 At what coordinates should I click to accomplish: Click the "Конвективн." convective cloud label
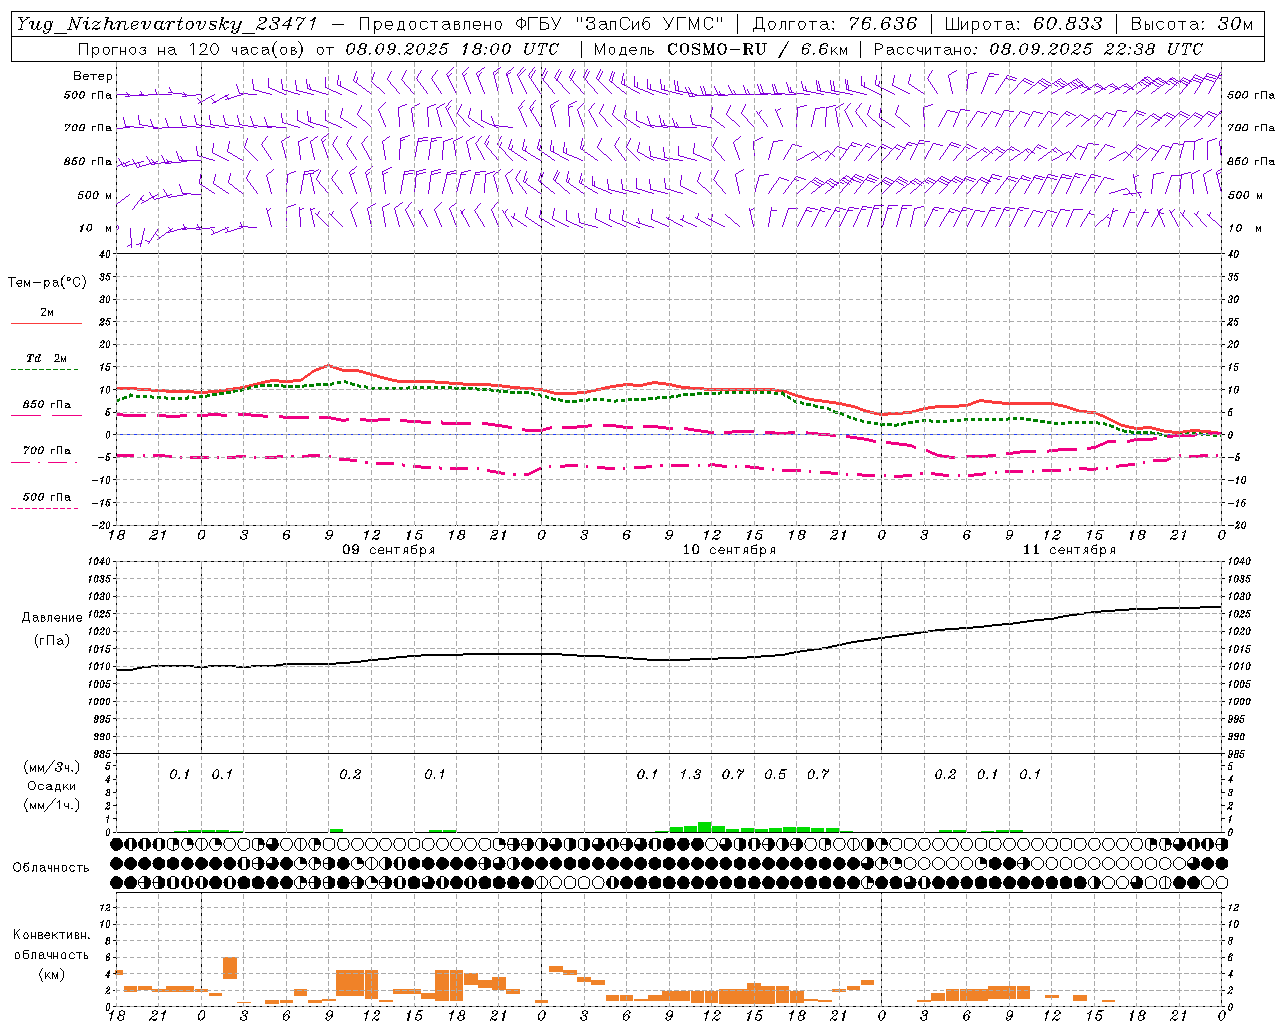tap(51, 935)
